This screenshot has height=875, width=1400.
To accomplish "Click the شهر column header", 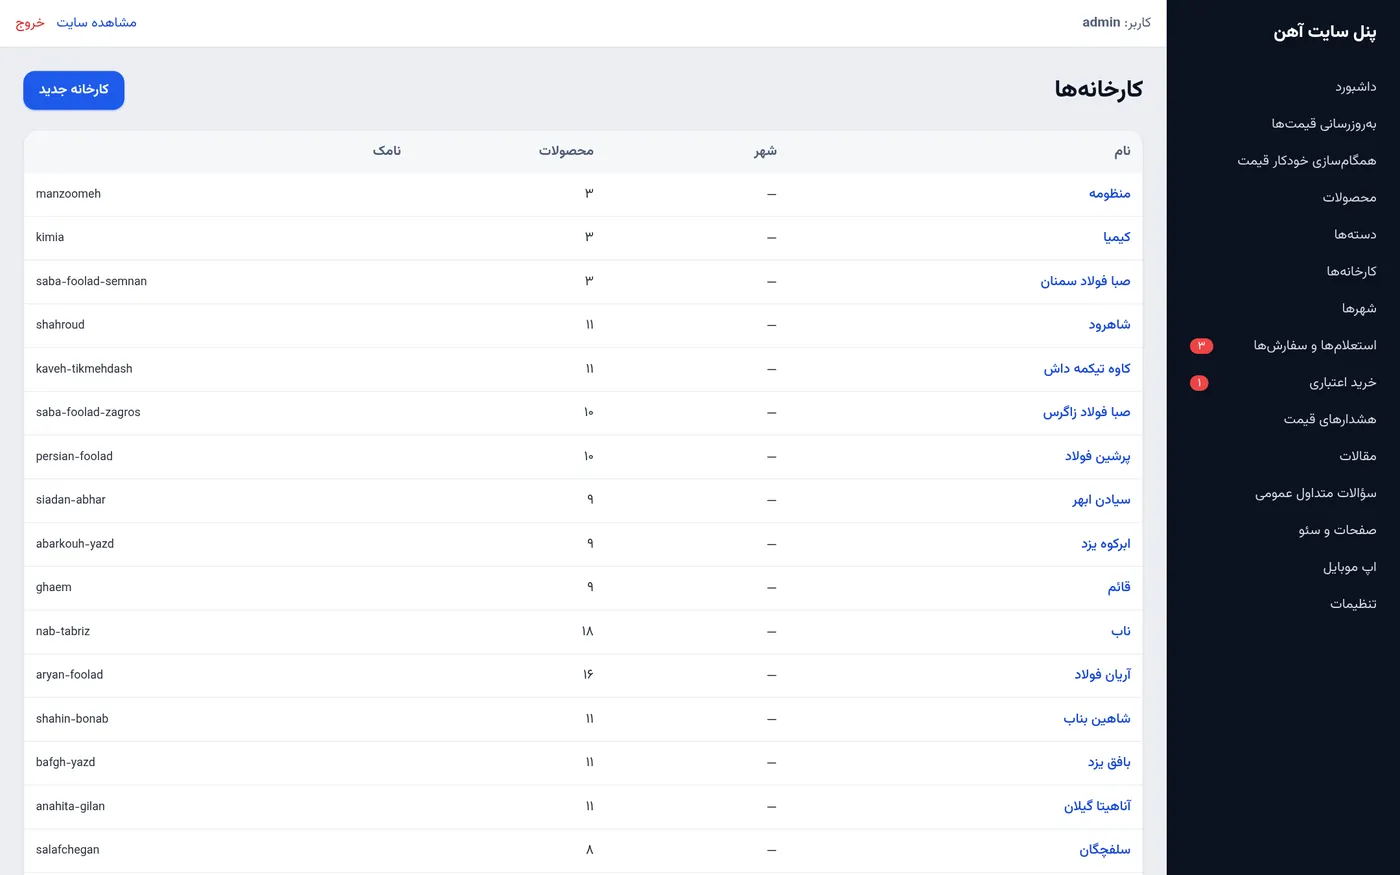I will [765, 151].
